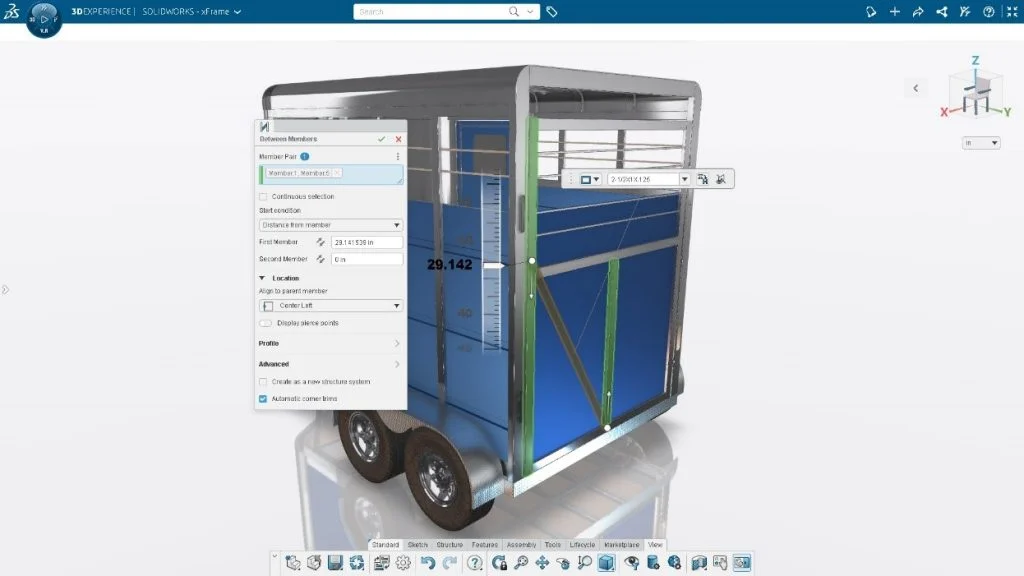Open Help question mark in bottom toolbar

pyautogui.click(x=475, y=563)
